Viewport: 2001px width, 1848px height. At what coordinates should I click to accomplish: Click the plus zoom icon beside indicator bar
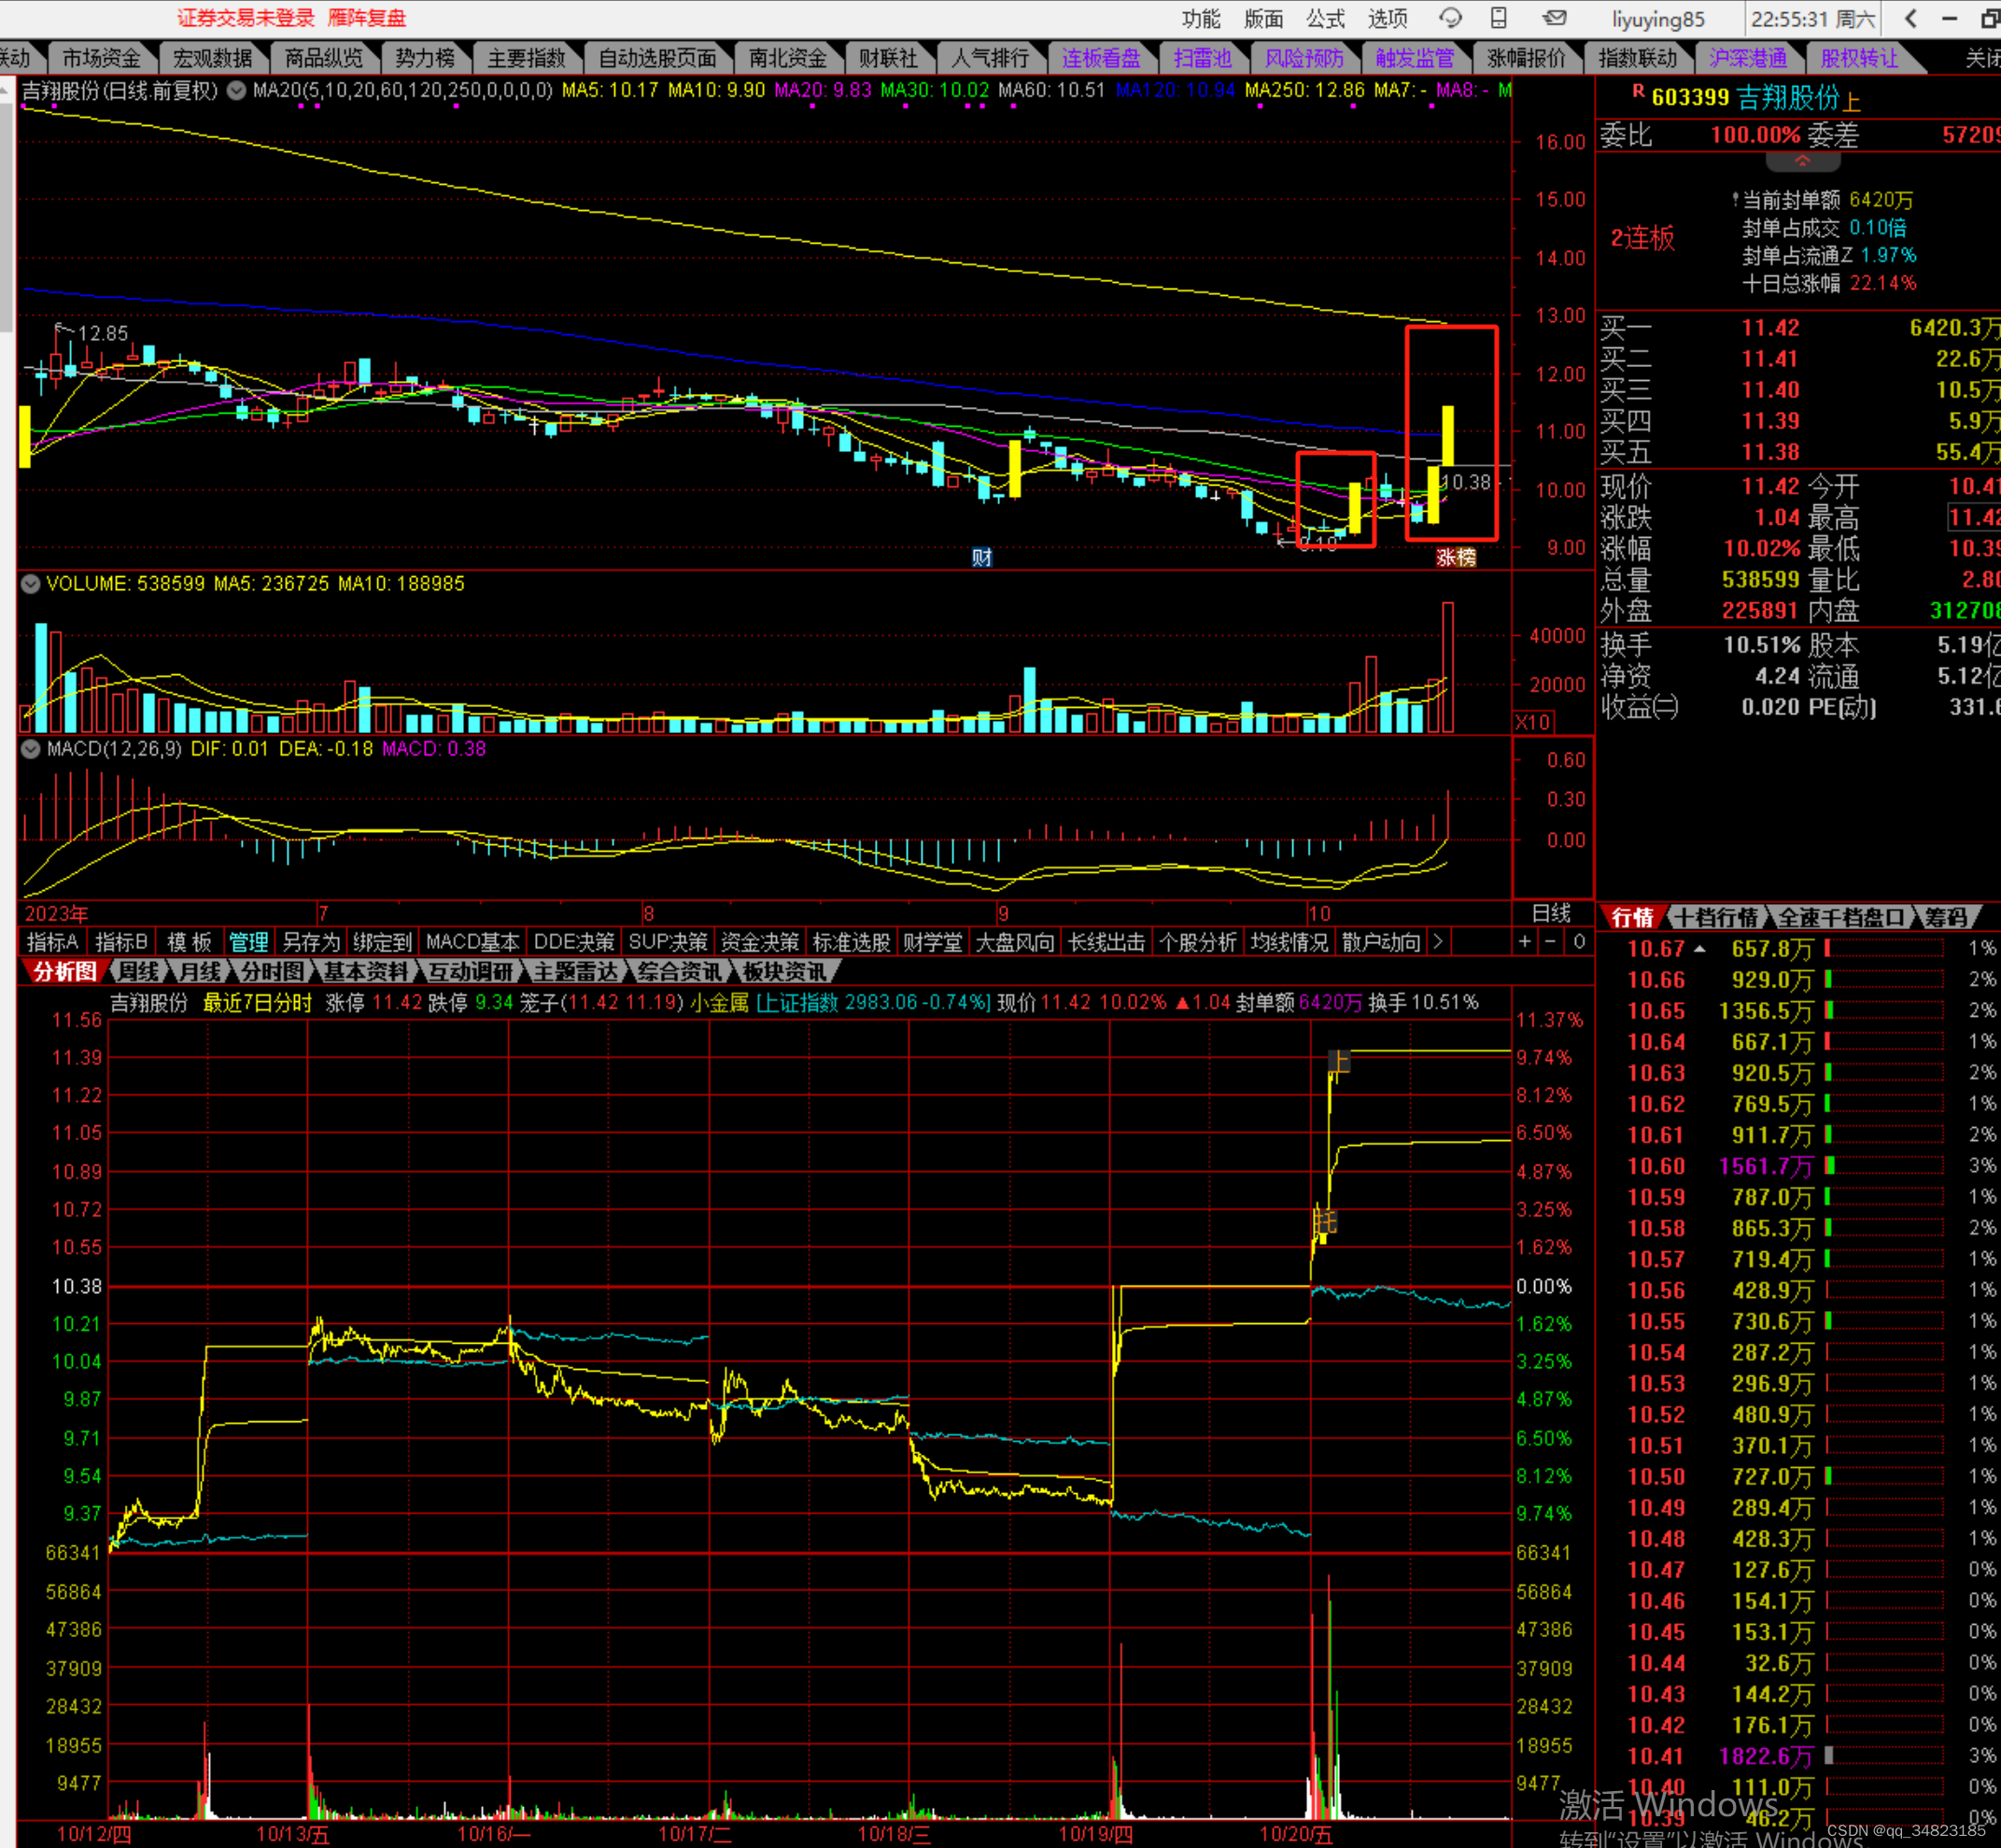click(x=1524, y=941)
